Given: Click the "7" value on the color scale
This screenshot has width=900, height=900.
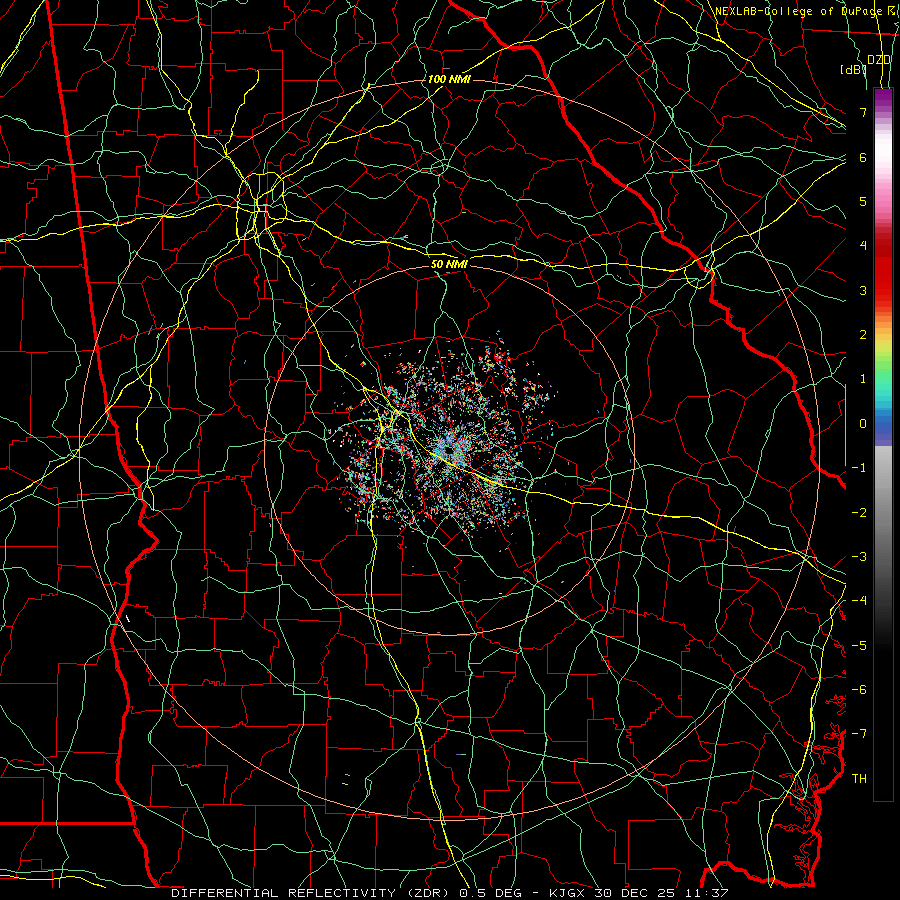Looking at the screenshot, I should [863, 112].
